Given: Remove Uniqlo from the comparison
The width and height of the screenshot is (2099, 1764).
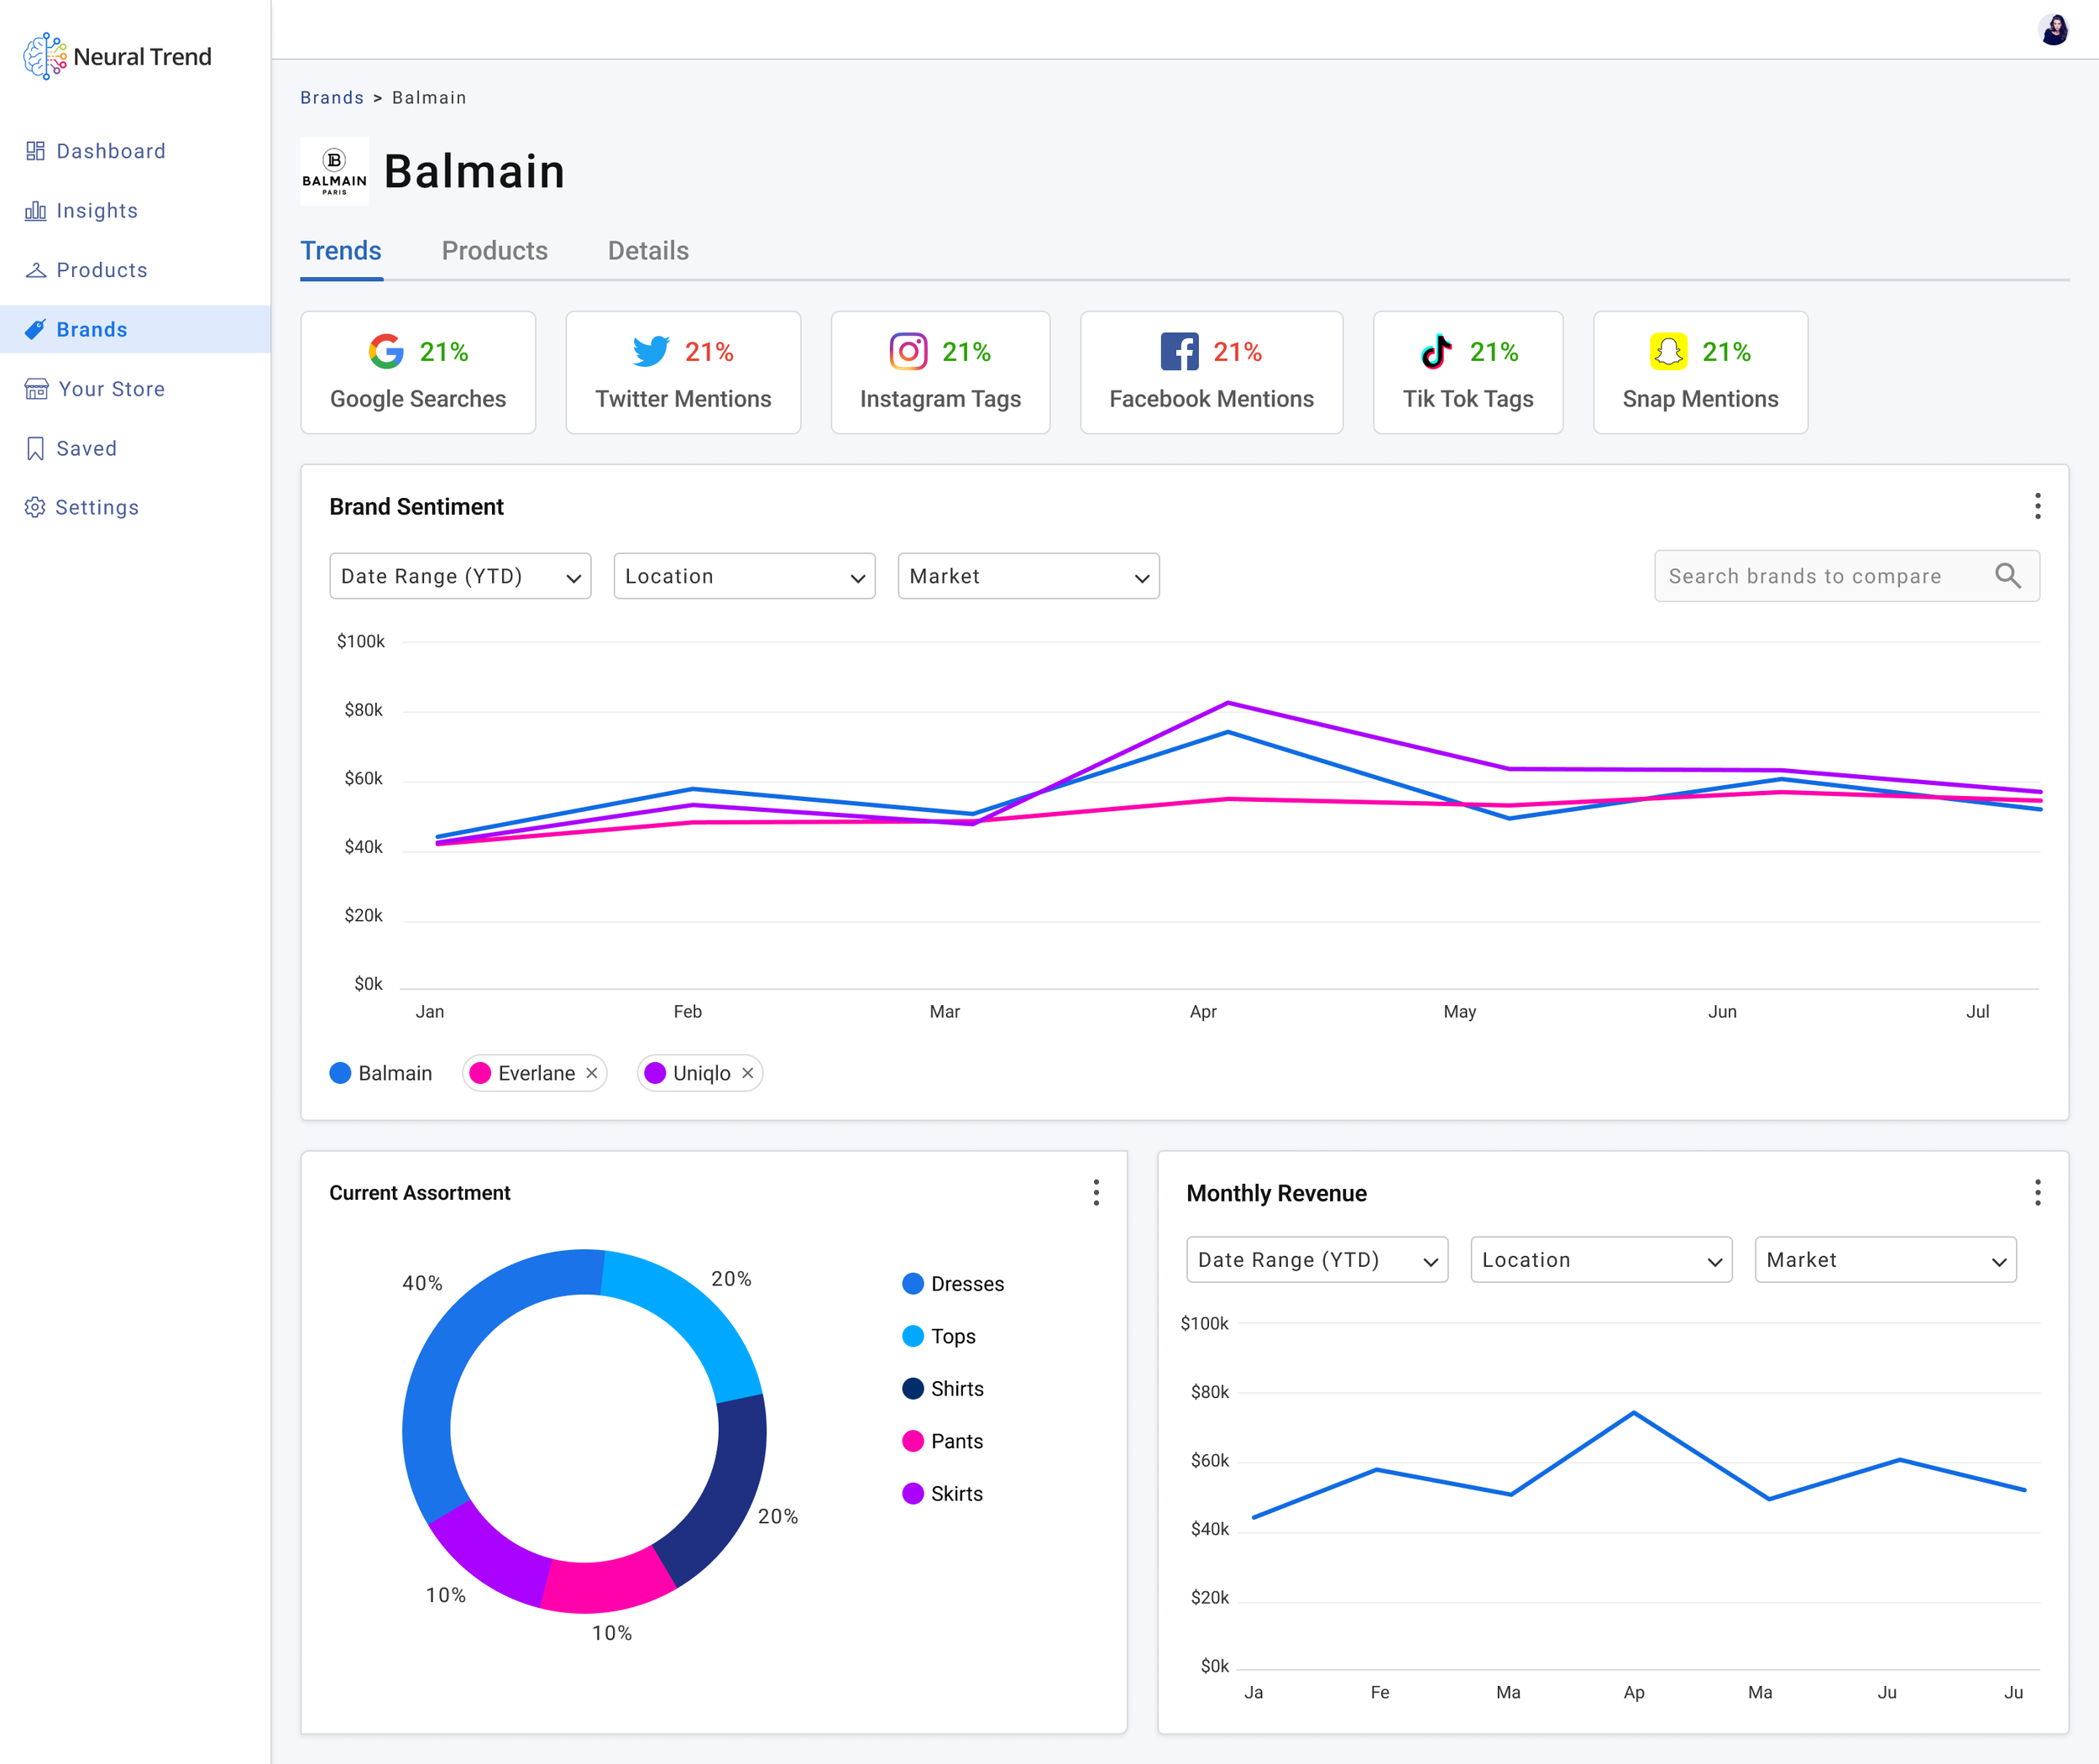Looking at the screenshot, I should (x=747, y=1073).
